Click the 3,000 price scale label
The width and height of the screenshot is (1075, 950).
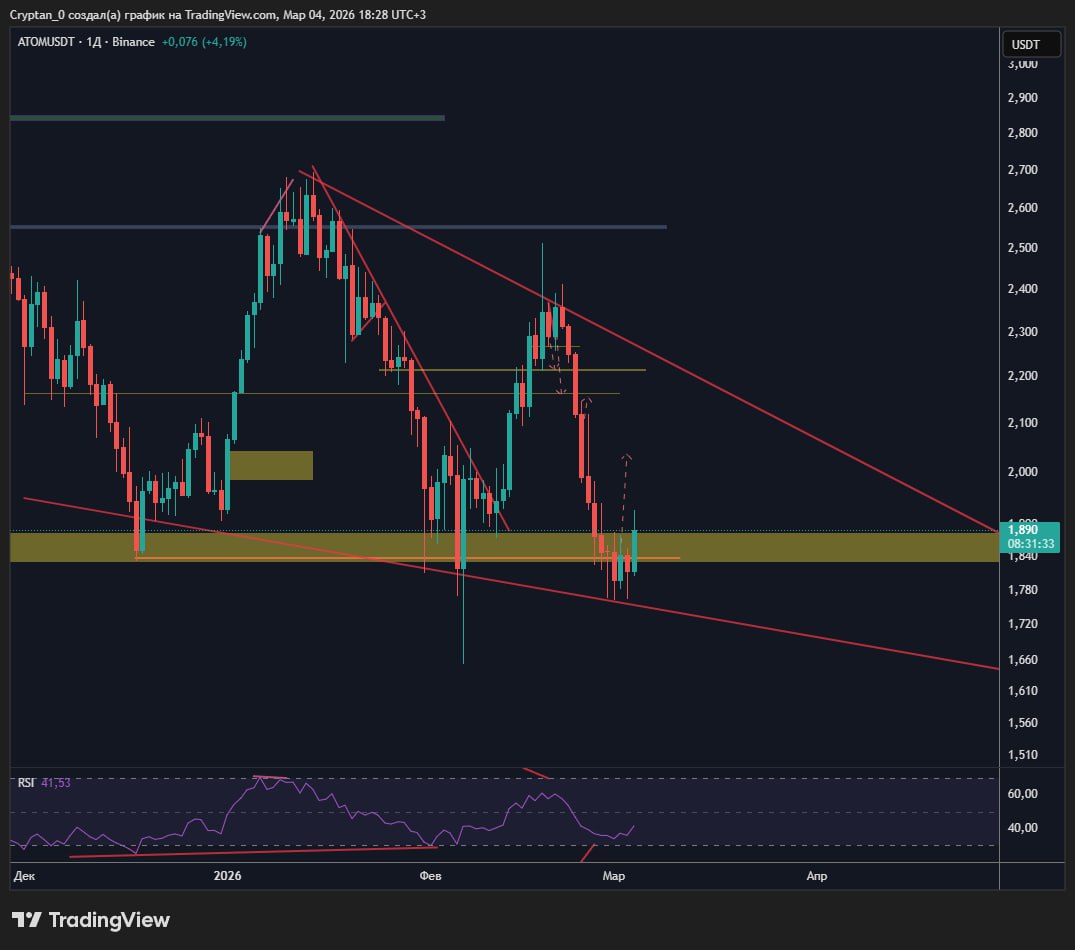(x=1022, y=64)
